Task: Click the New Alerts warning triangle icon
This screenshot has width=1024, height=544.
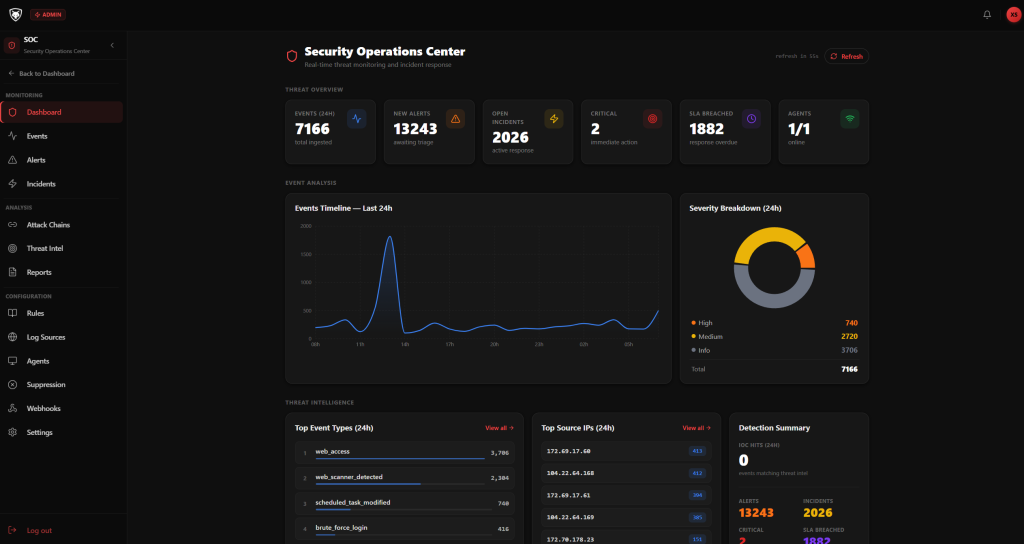Action: (x=455, y=119)
